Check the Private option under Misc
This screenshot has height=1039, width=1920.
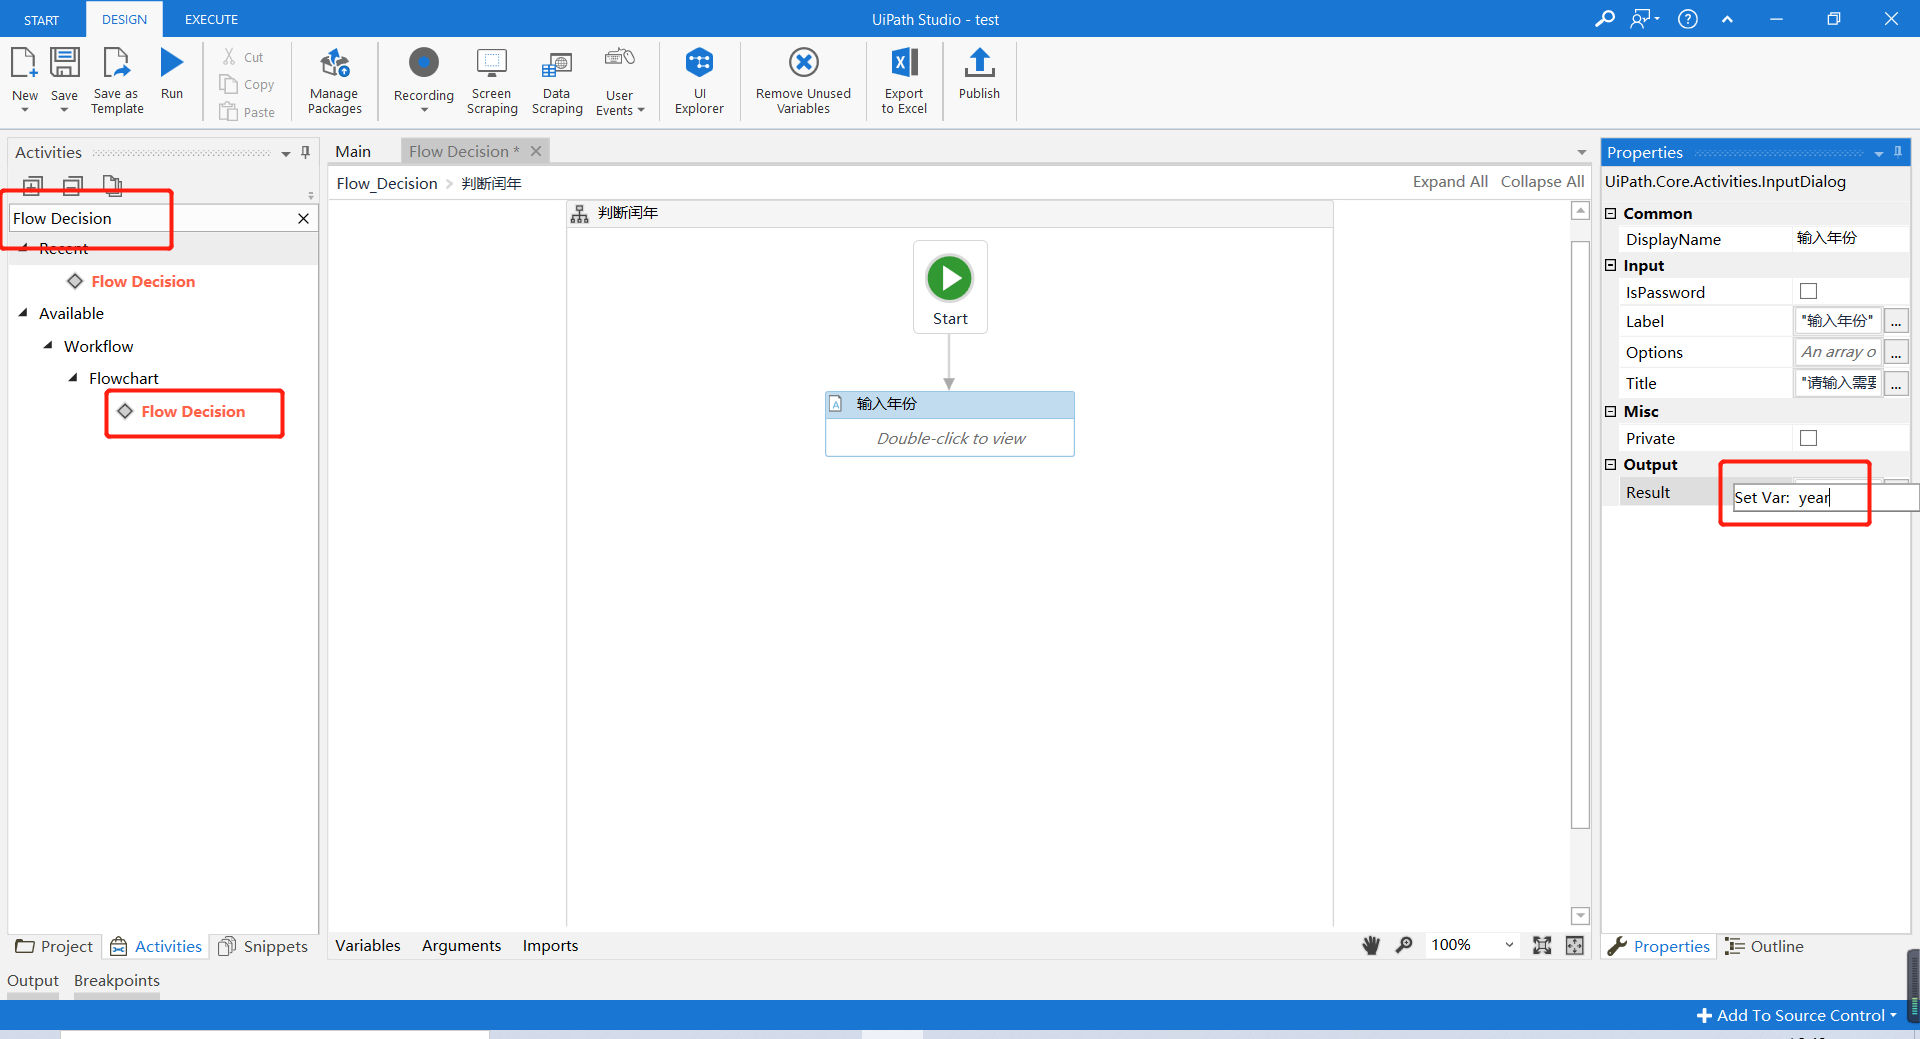click(1807, 437)
